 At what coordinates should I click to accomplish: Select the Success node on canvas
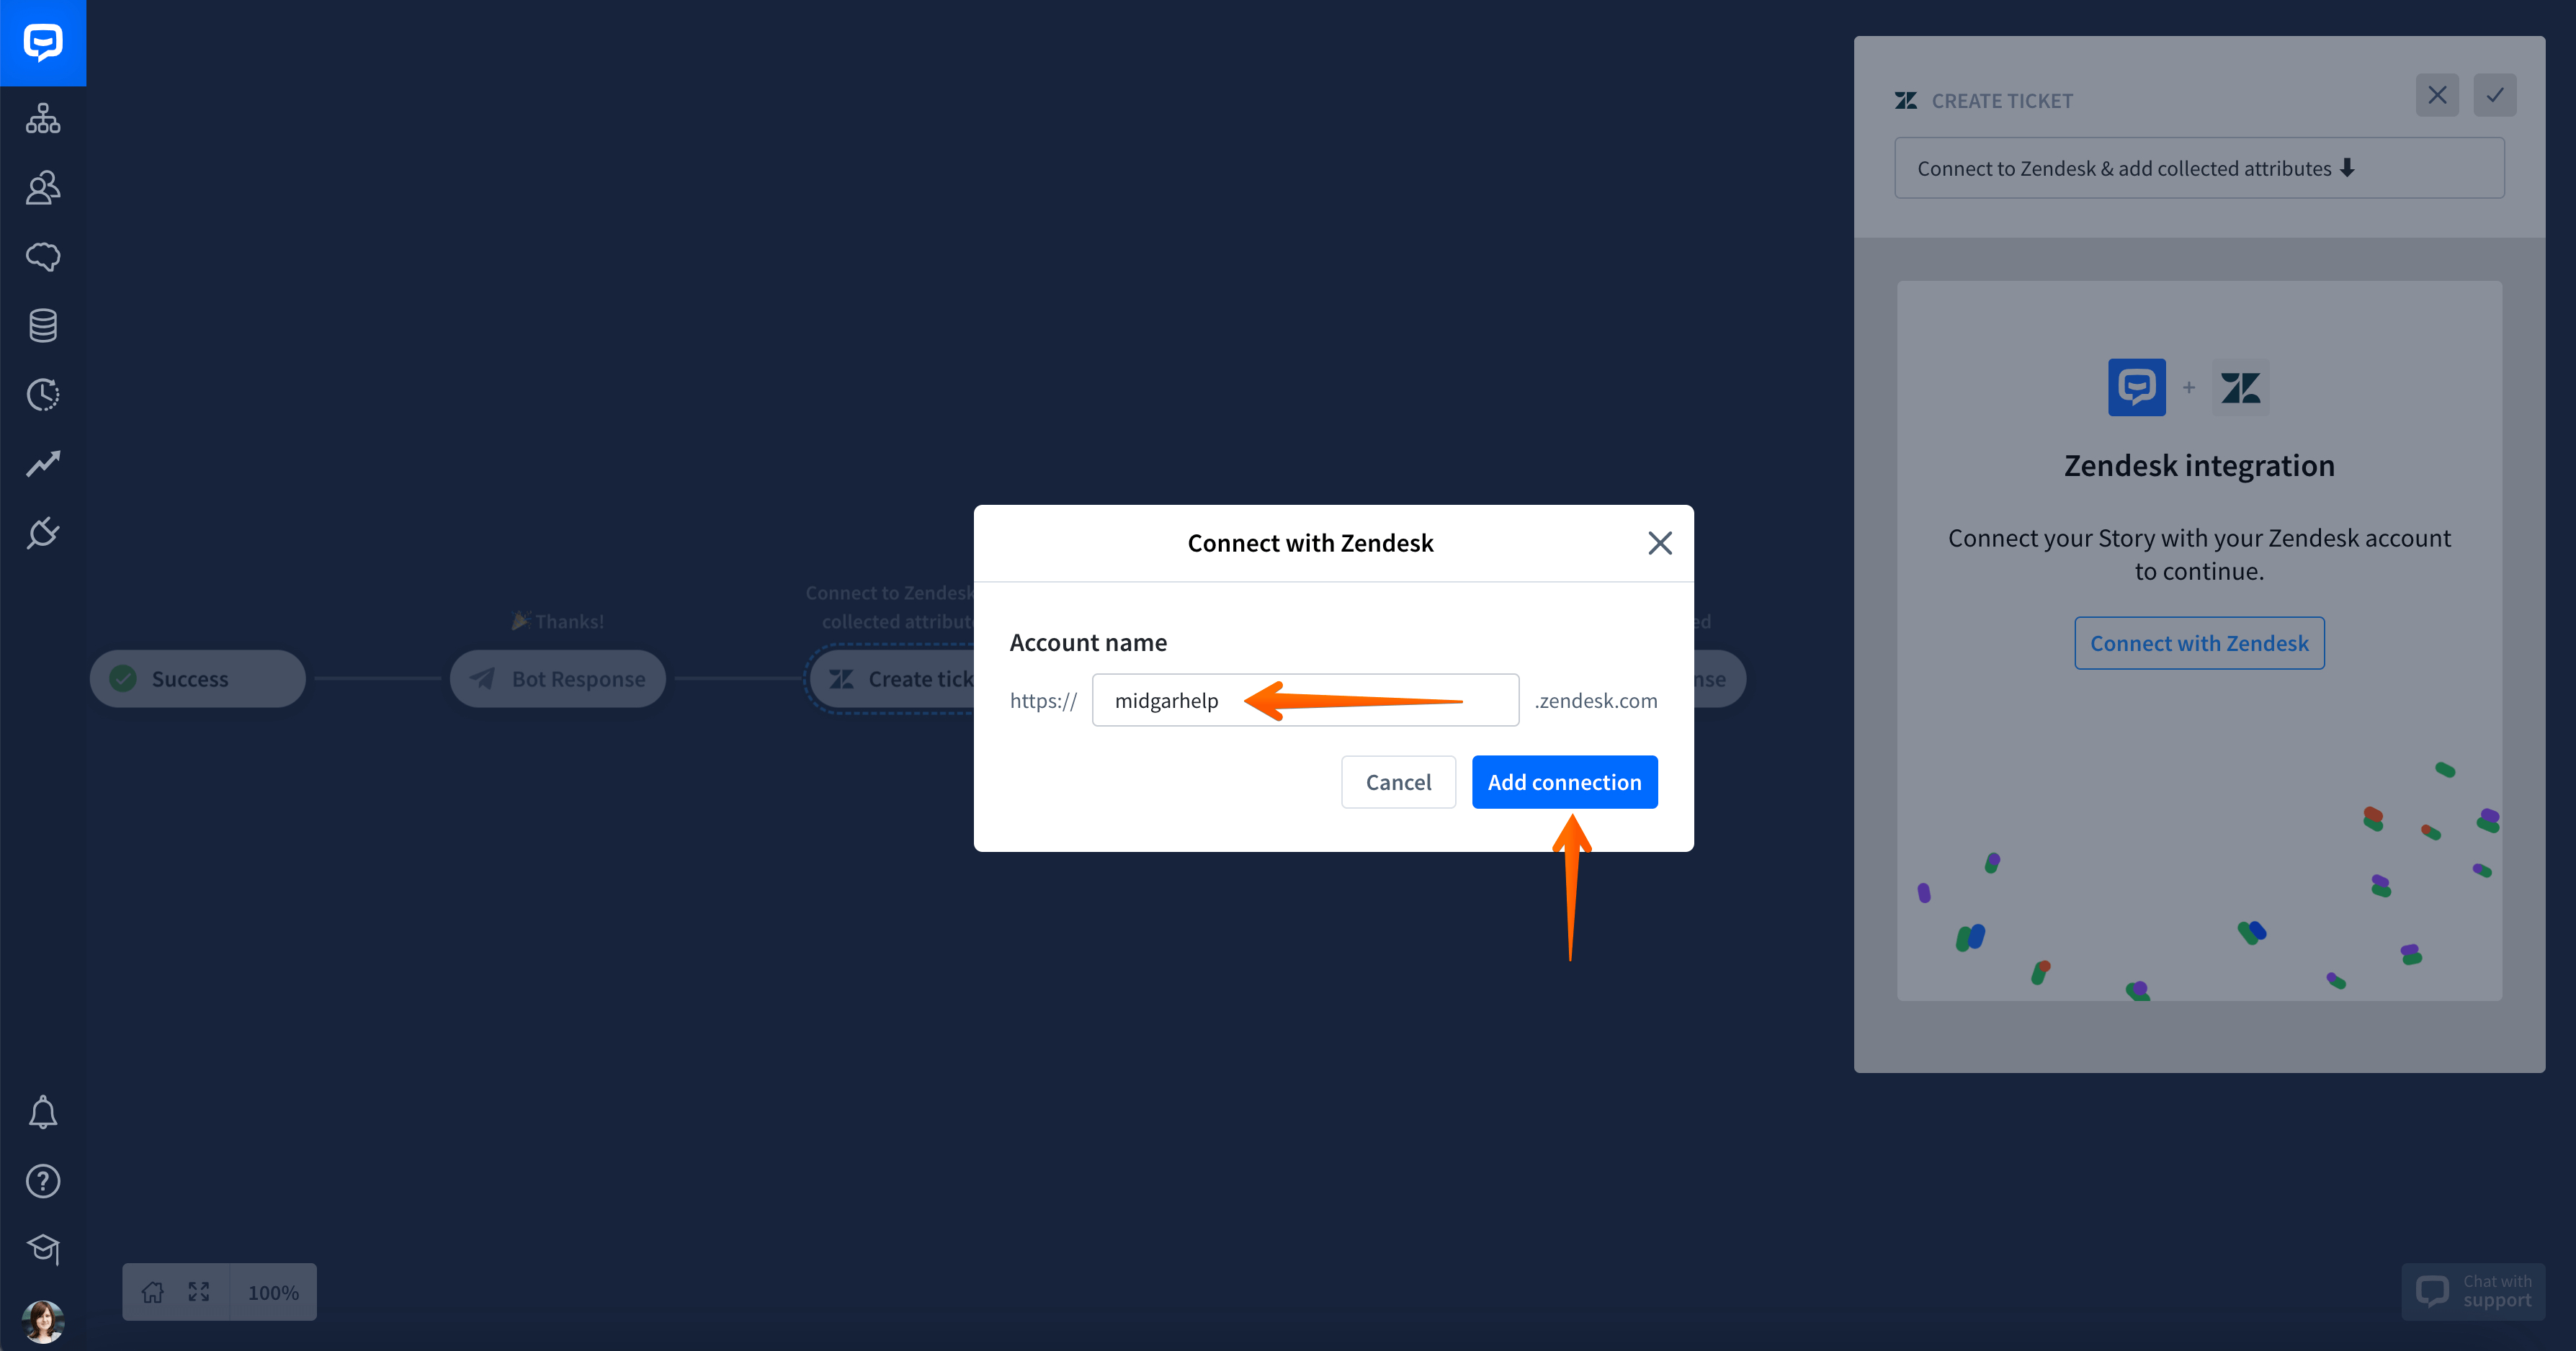[x=197, y=679]
